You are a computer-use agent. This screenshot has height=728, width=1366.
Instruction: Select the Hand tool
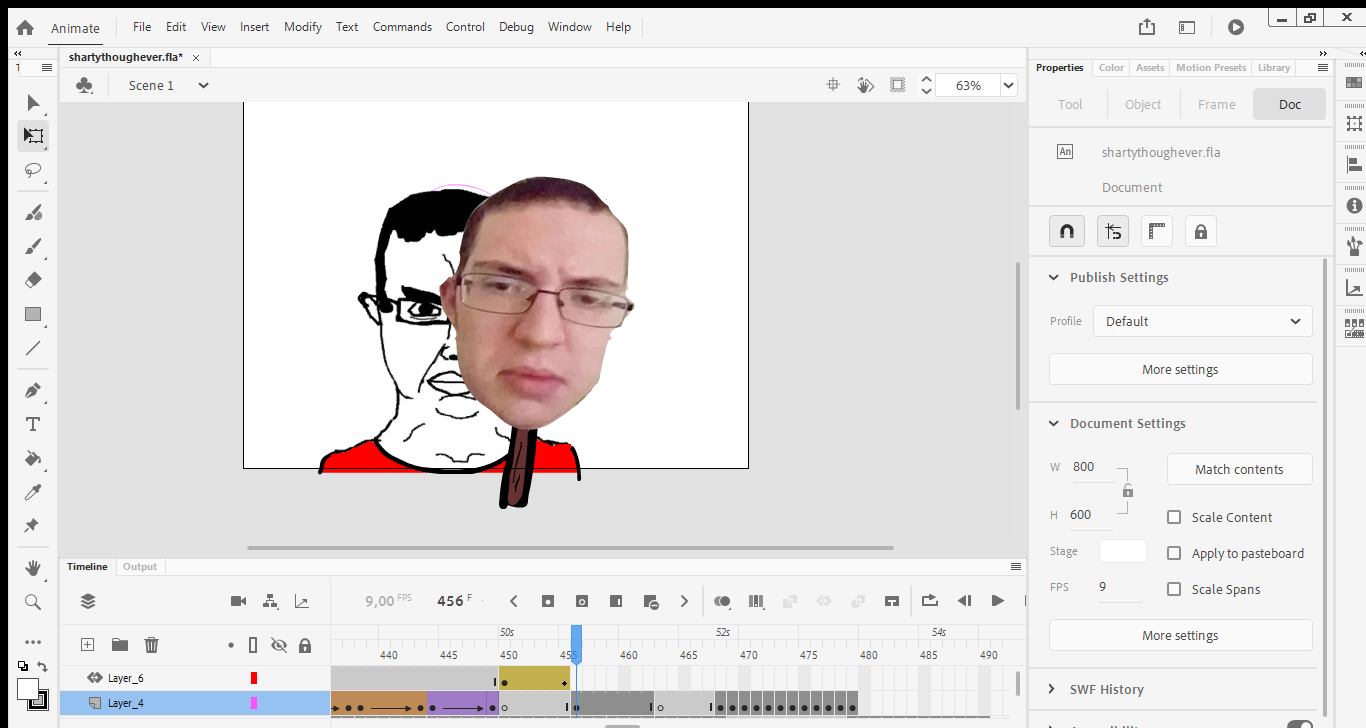(x=33, y=568)
